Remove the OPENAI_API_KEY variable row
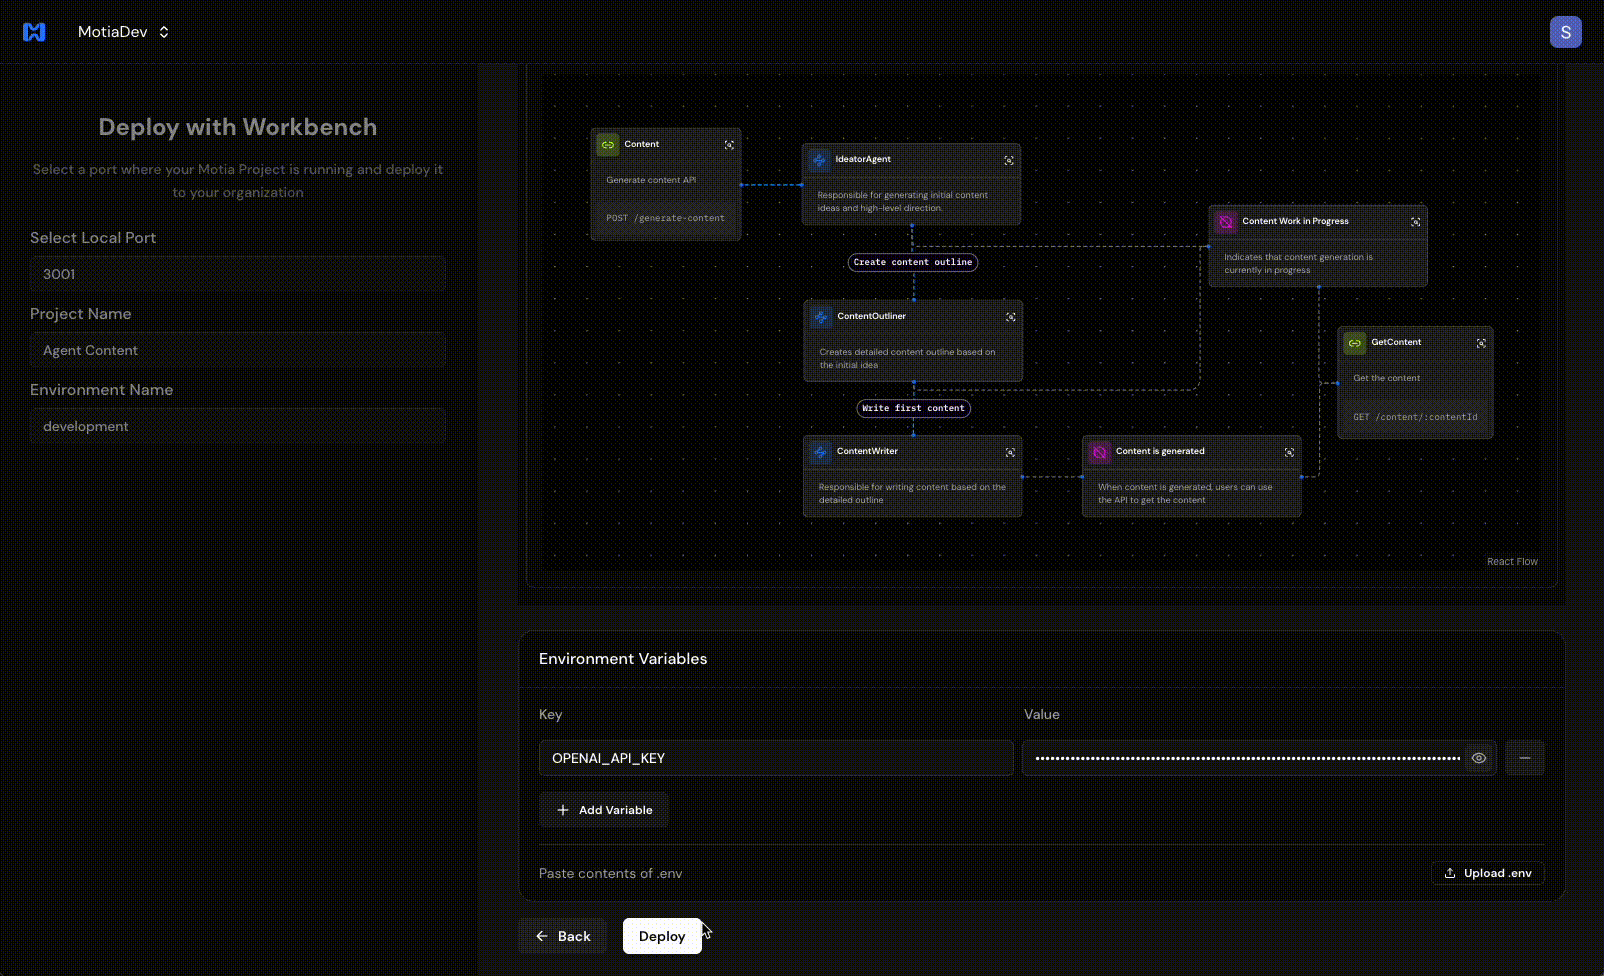The image size is (1604, 976). coord(1525,758)
